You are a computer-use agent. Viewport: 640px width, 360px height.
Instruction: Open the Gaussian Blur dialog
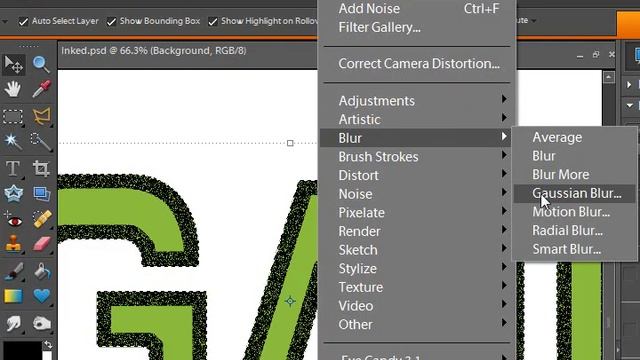pos(575,193)
